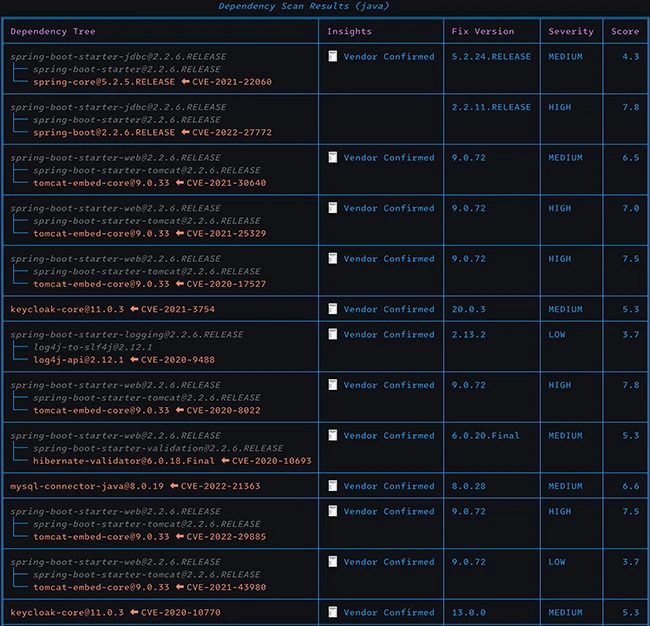Select spring-boot-starter-logging@2.2.6.RELEASE entry
Viewport: 650px width, 626px height.
pos(127,335)
